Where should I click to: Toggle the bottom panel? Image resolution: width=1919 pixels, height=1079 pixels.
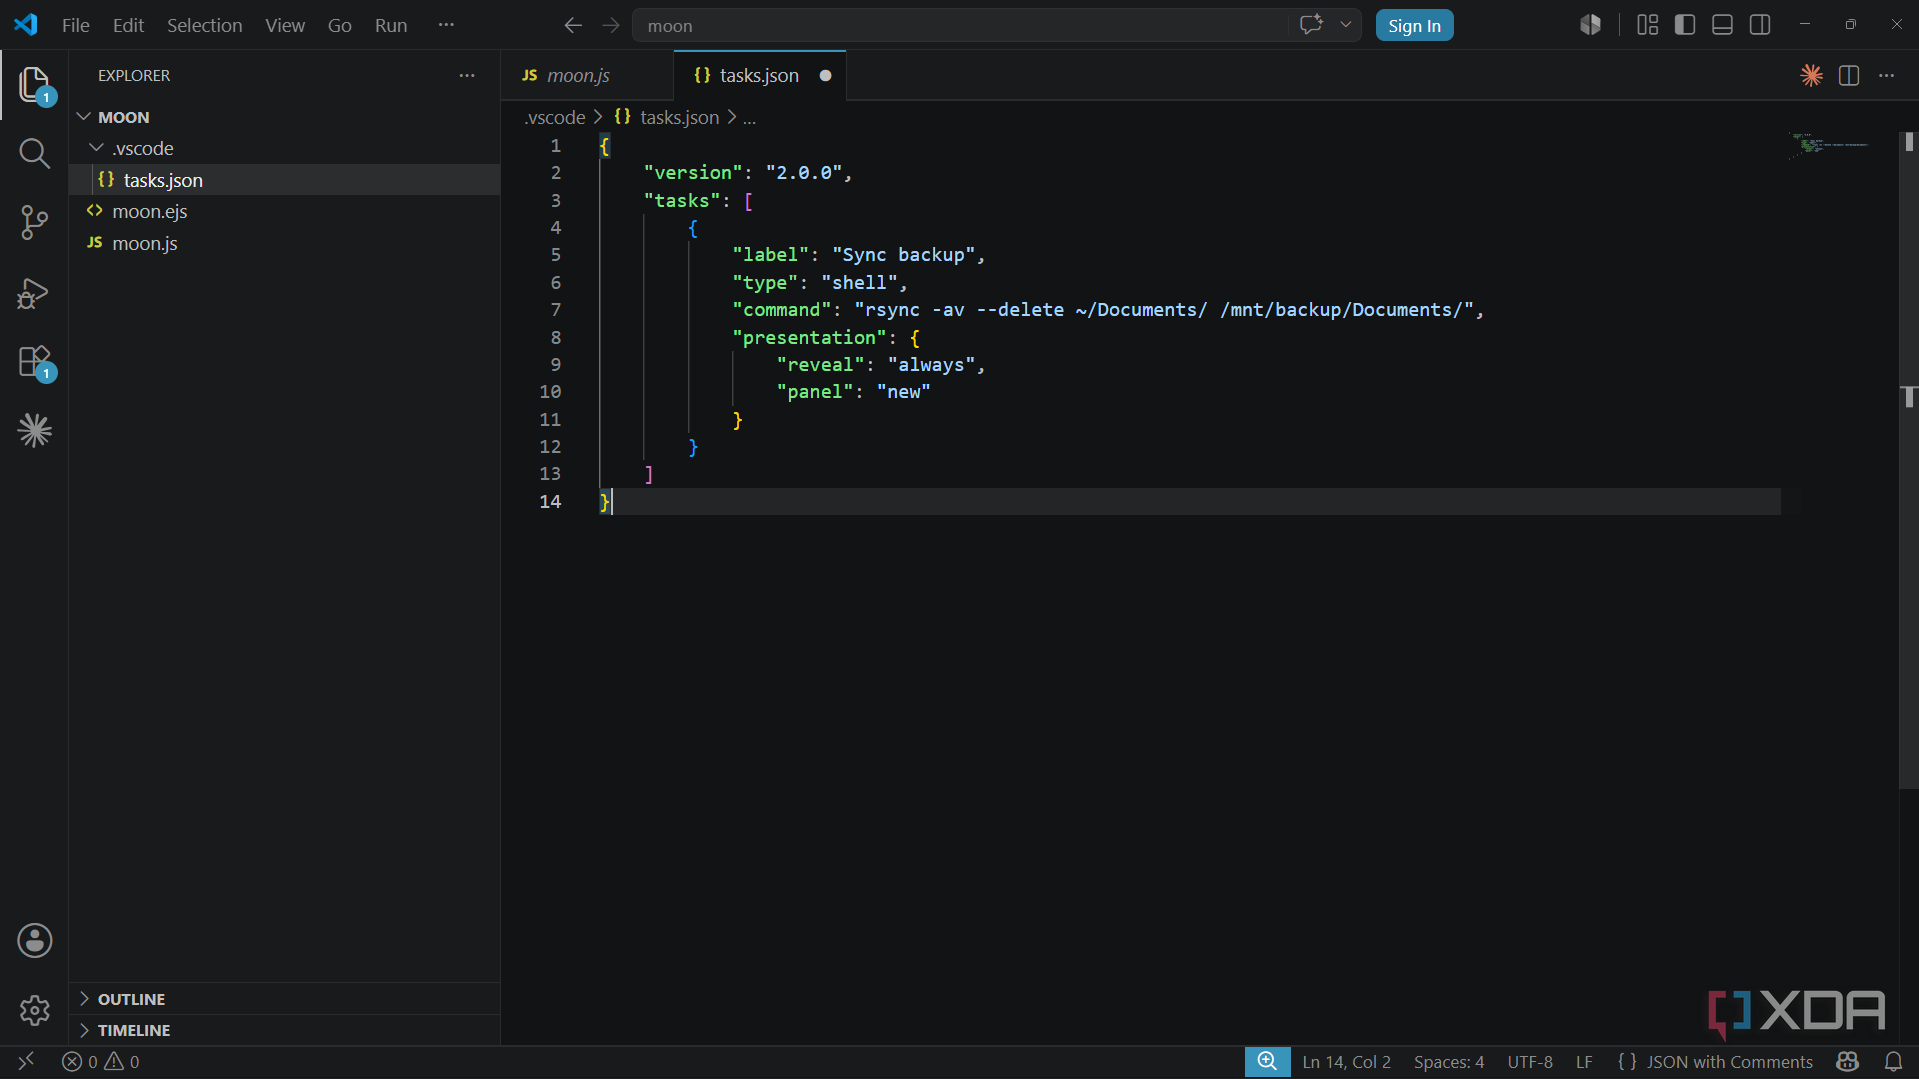[x=1722, y=25]
